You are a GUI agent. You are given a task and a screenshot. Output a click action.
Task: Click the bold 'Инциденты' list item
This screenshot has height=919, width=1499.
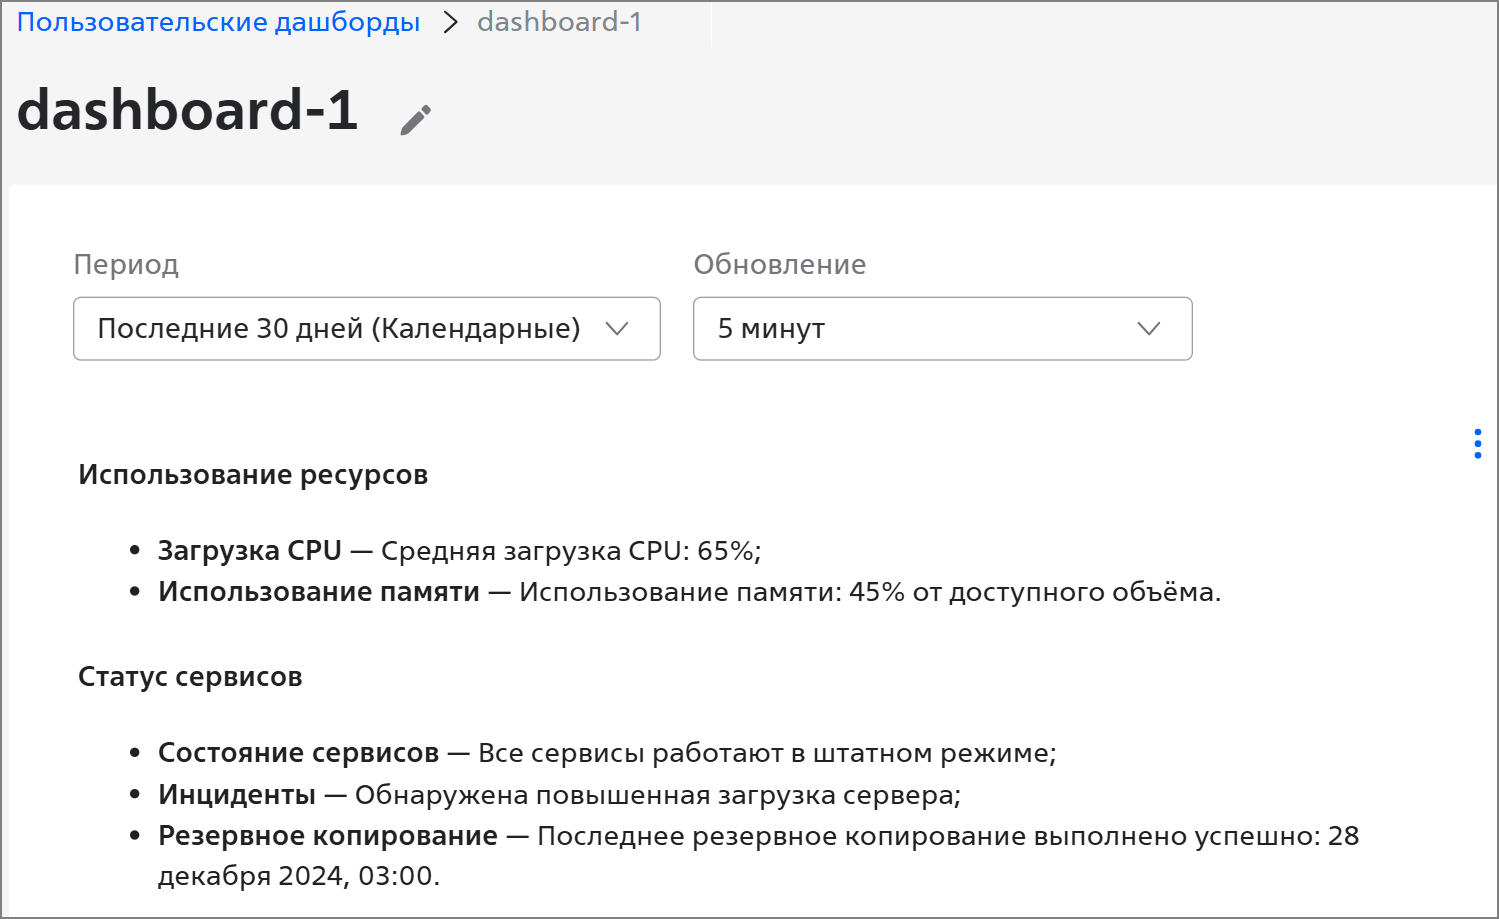[237, 795]
